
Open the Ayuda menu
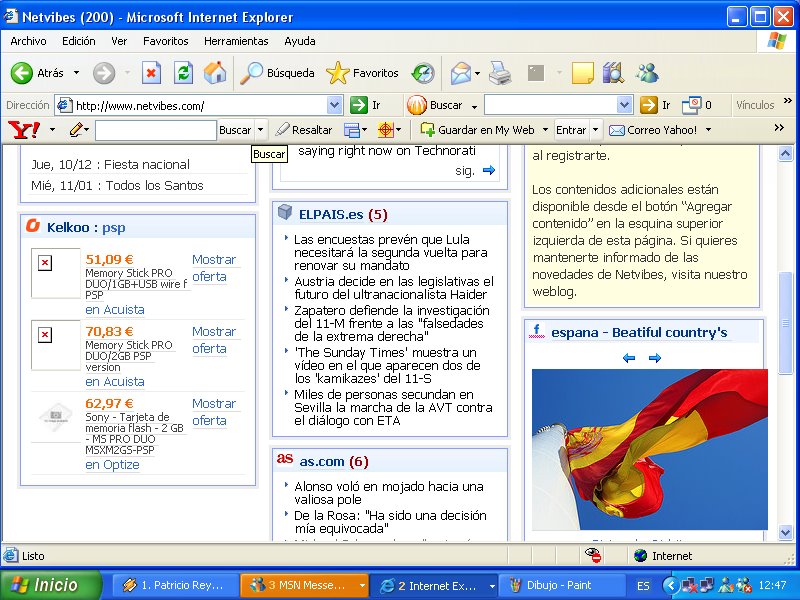[x=299, y=41]
